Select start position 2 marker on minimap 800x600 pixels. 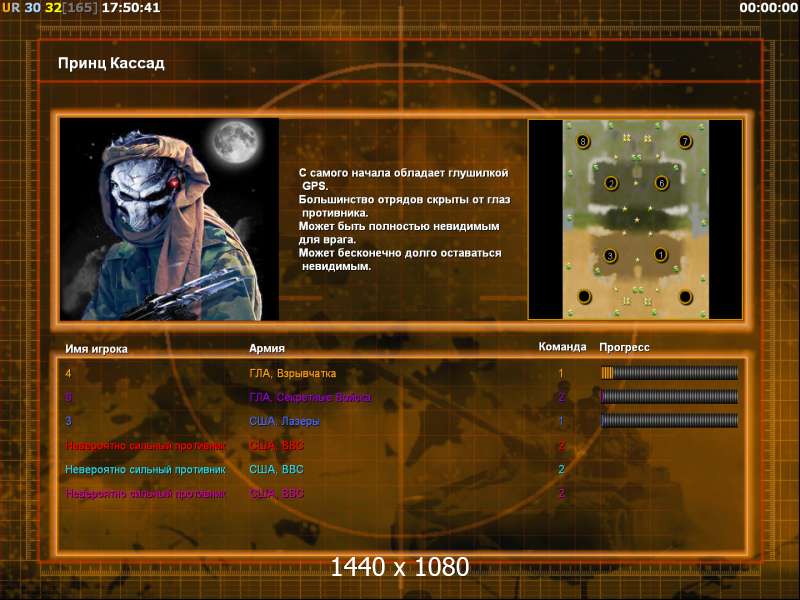coord(611,183)
